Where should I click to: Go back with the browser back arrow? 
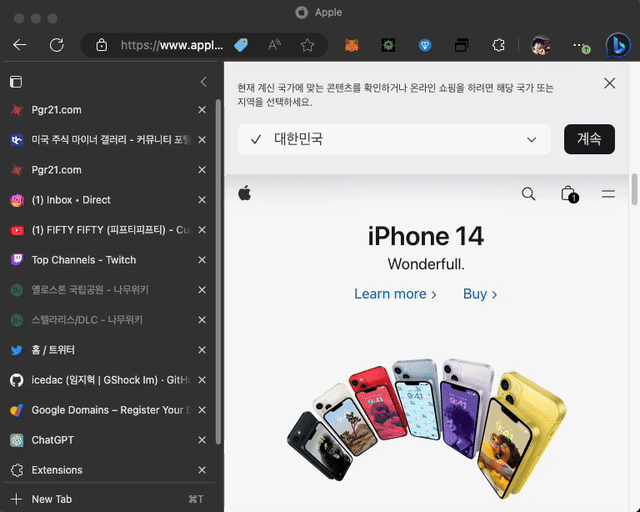[x=20, y=45]
